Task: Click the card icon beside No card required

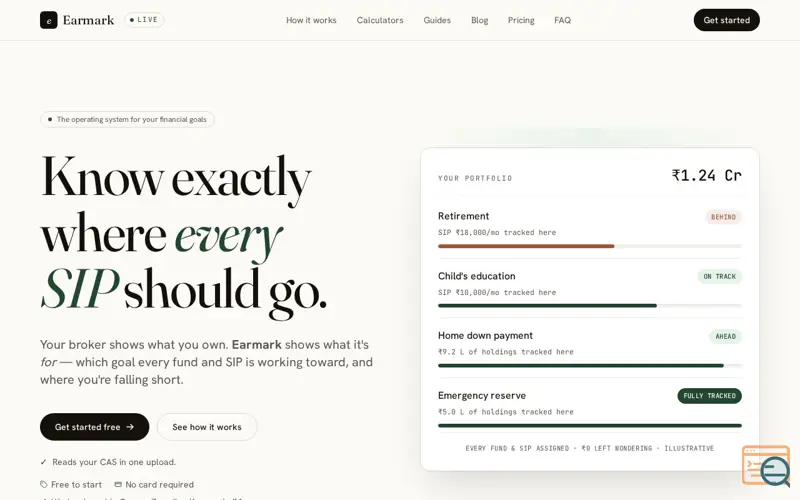Action: tap(118, 484)
